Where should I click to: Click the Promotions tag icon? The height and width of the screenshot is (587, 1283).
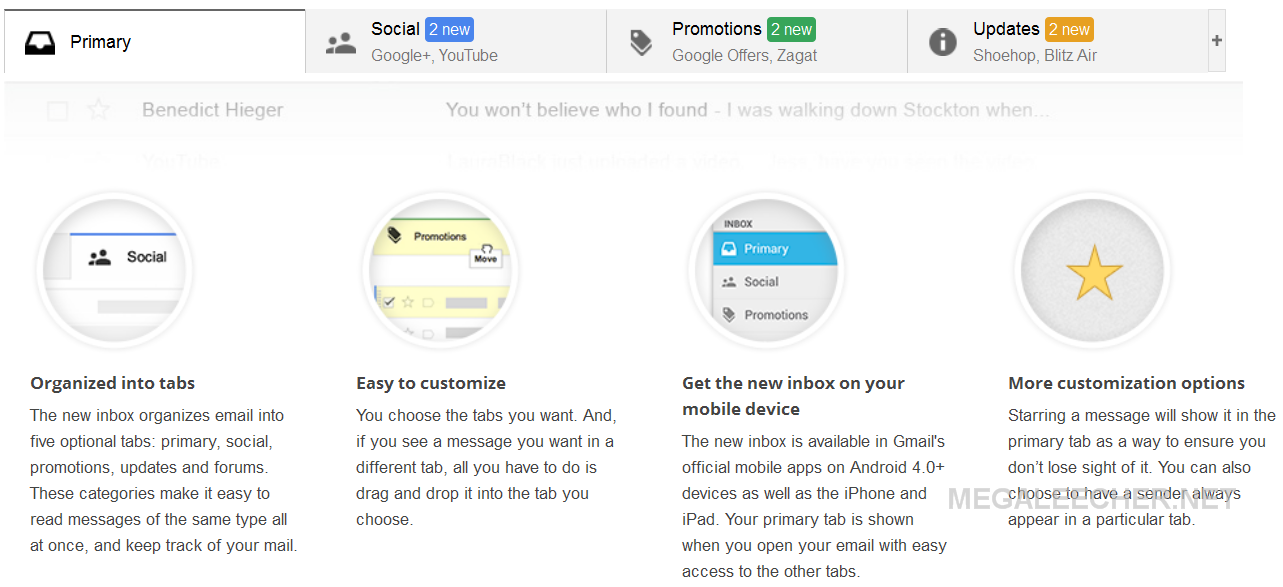tap(641, 42)
